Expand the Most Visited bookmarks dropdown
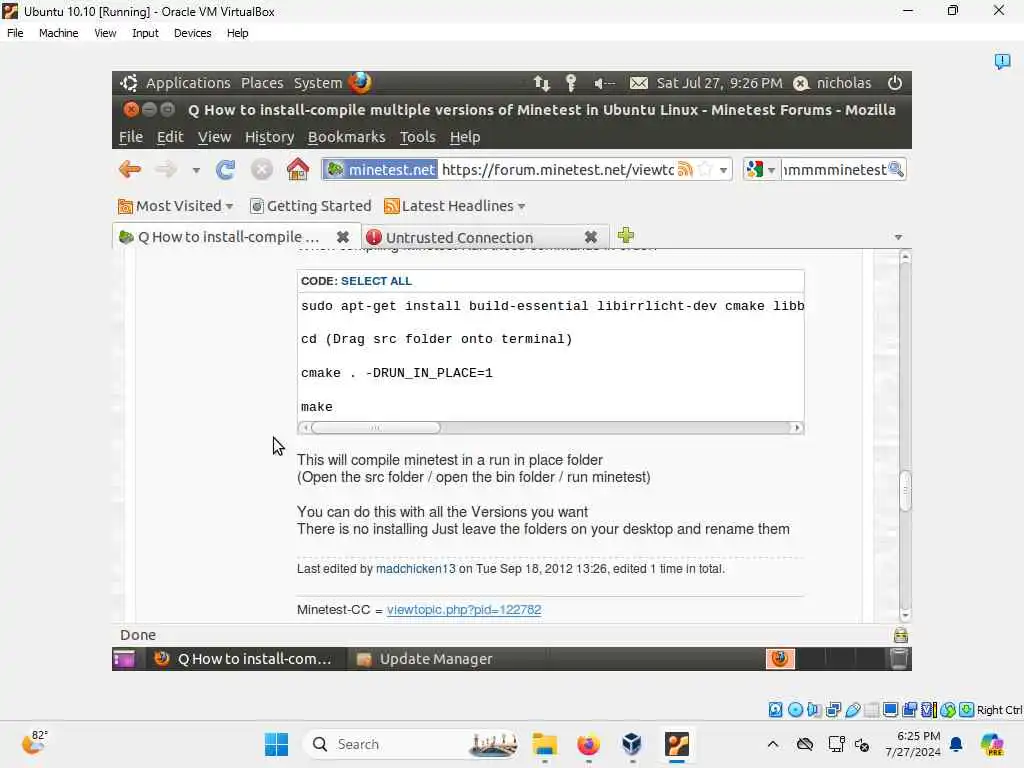The width and height of the screenshot is (1024, 768). [229, 206]
